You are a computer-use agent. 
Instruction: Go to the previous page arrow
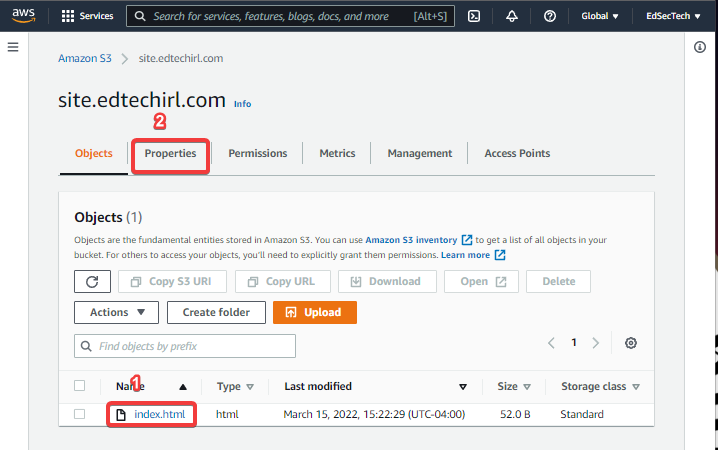(x=551, y=343)
